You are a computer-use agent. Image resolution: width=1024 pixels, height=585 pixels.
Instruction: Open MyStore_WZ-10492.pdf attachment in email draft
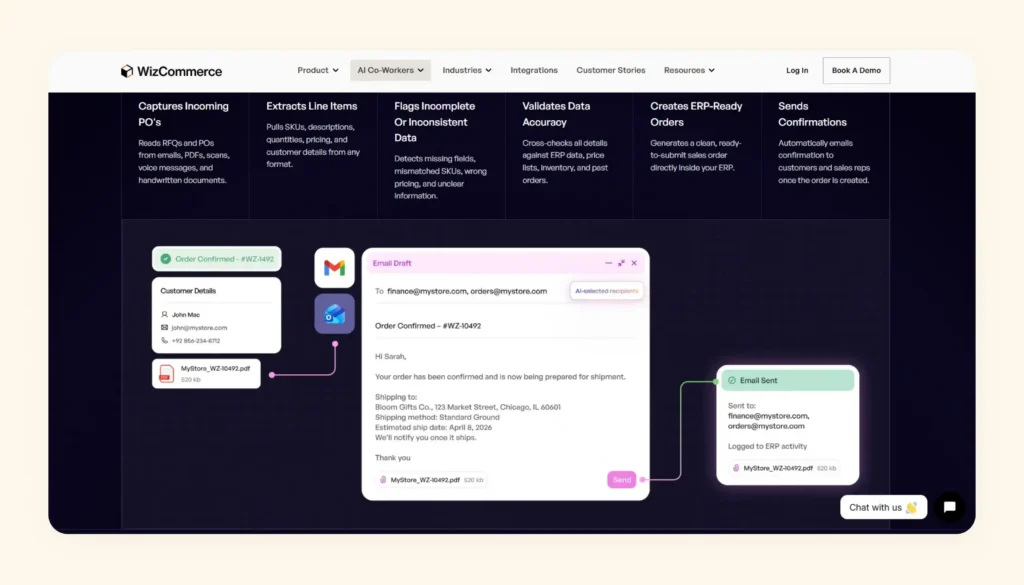coord(432,480)
